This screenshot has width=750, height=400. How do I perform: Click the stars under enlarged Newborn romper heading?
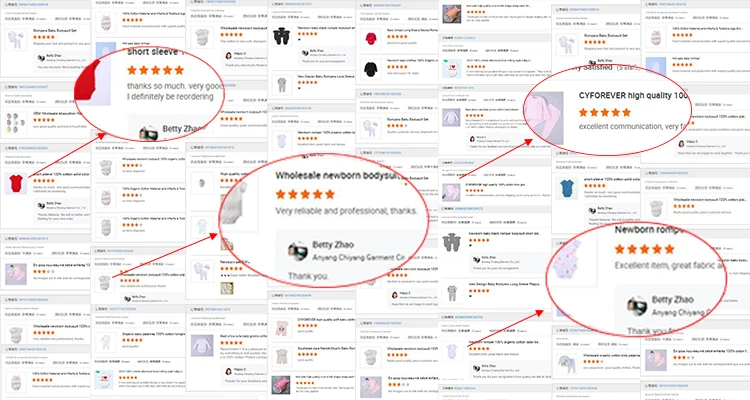click(644, 249)
